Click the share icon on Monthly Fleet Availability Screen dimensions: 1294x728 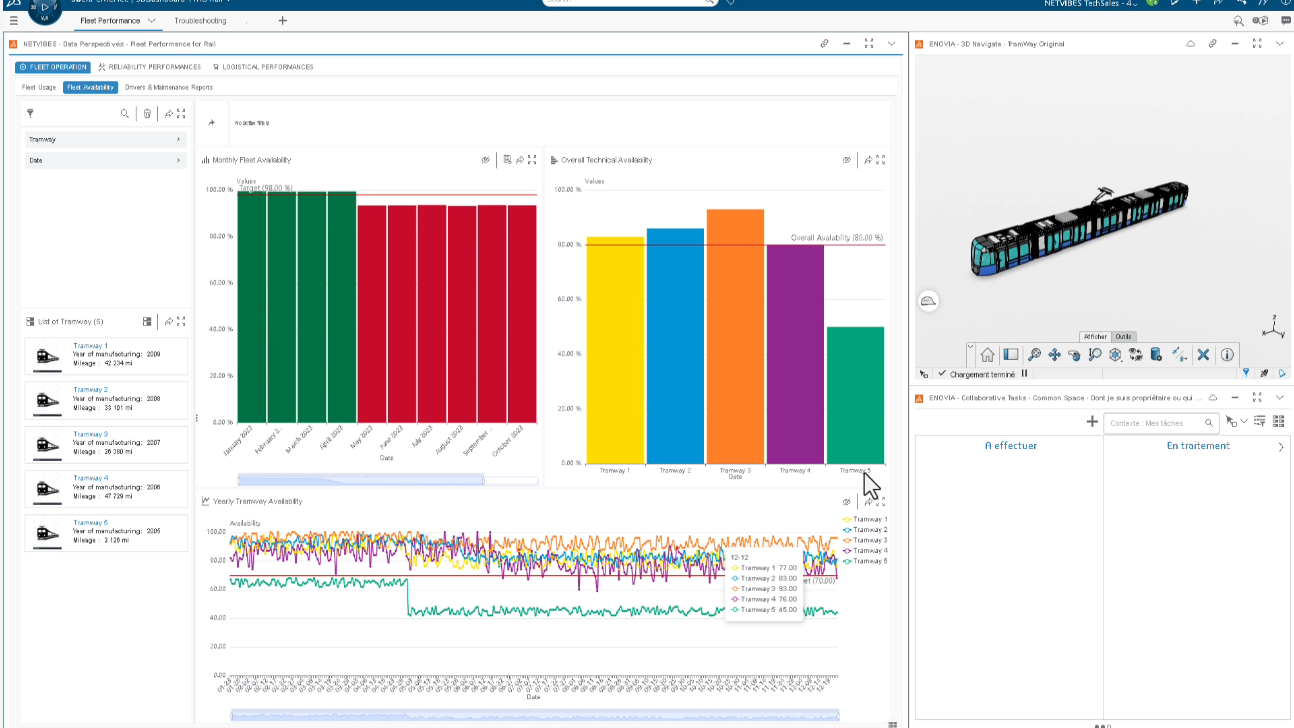(520, 160)
